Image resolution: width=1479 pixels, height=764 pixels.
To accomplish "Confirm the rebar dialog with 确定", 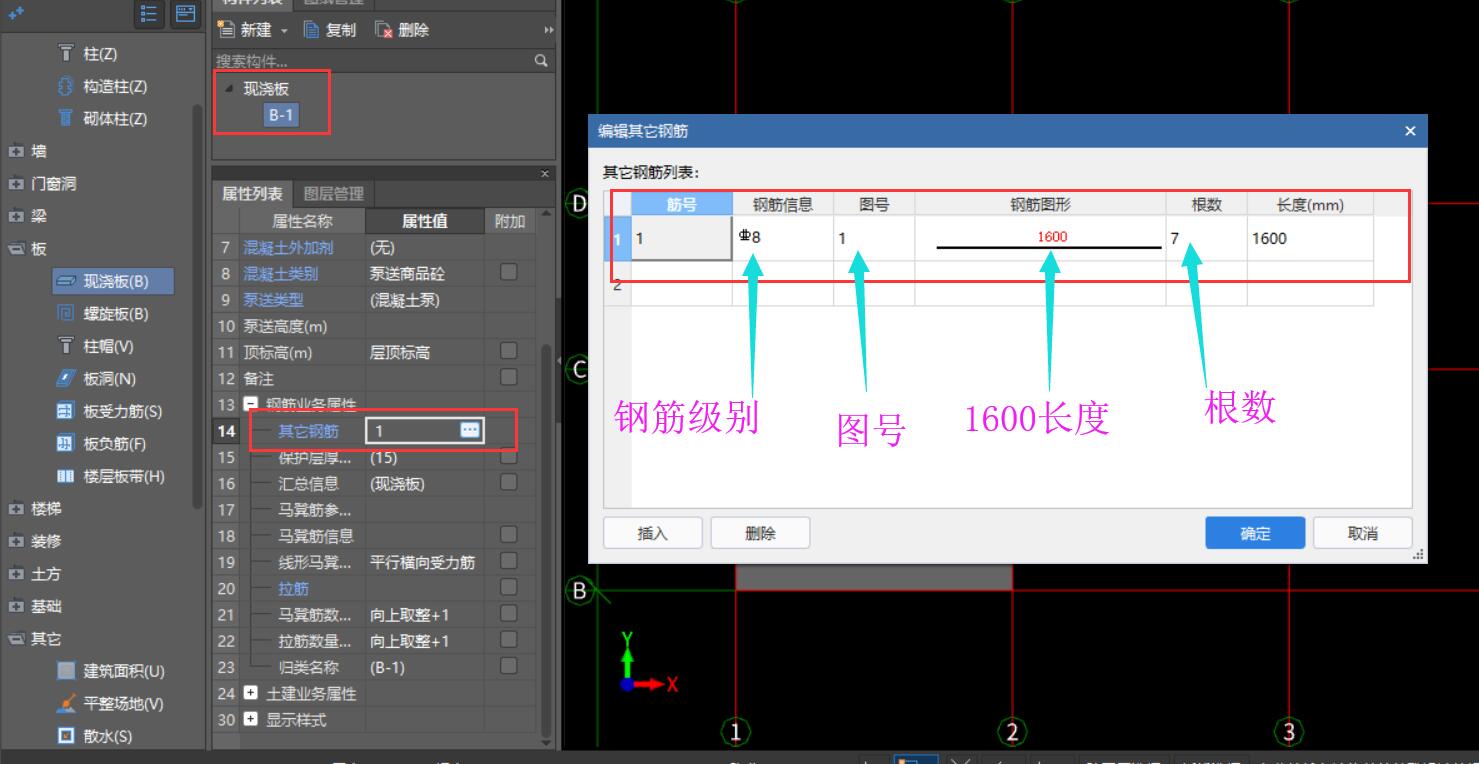I will (1255, 533).
